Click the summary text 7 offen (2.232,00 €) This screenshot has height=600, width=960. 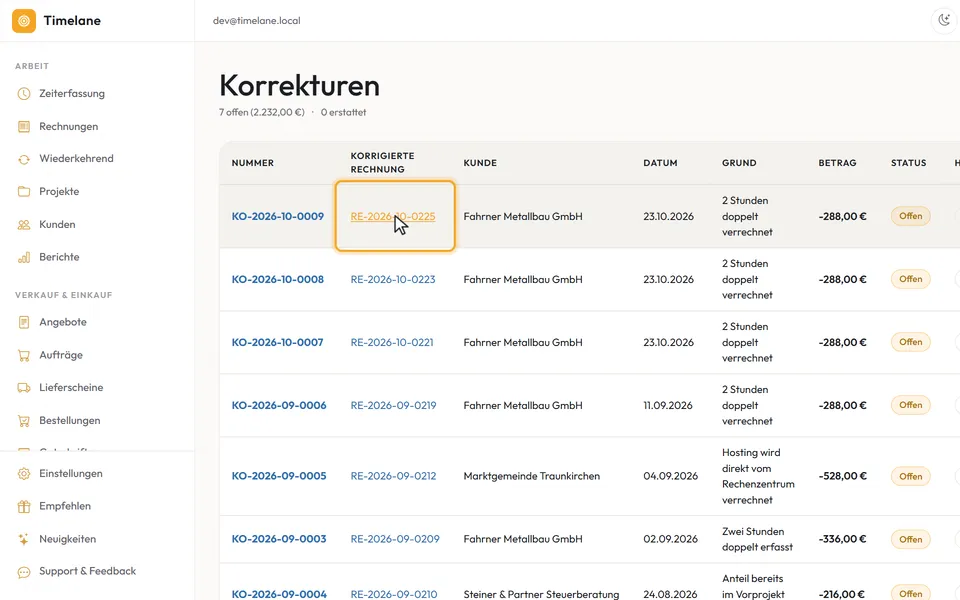(261, 112)
